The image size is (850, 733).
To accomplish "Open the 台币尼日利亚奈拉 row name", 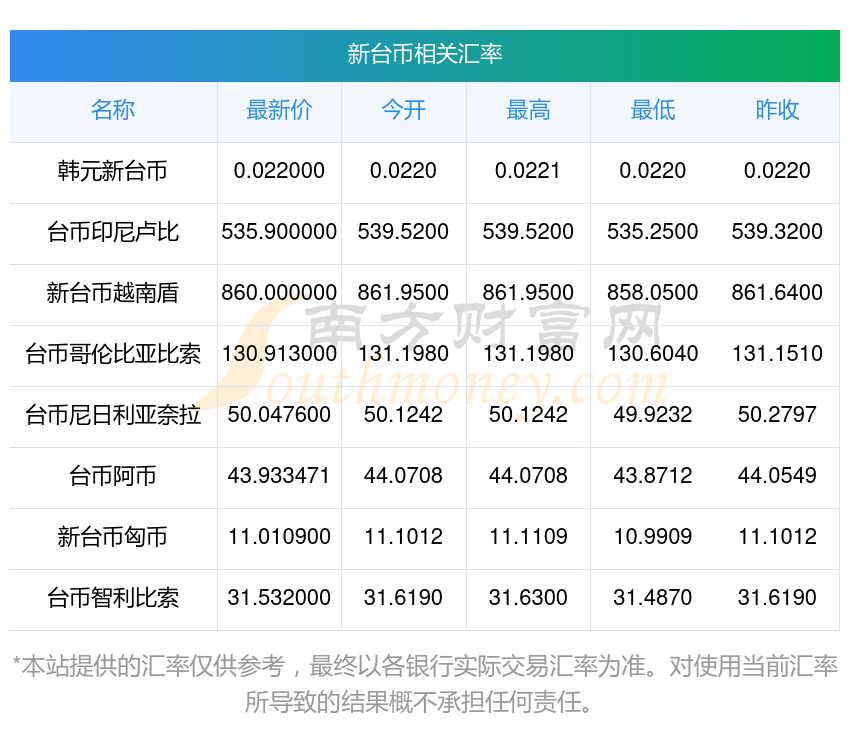I will 113,415.
